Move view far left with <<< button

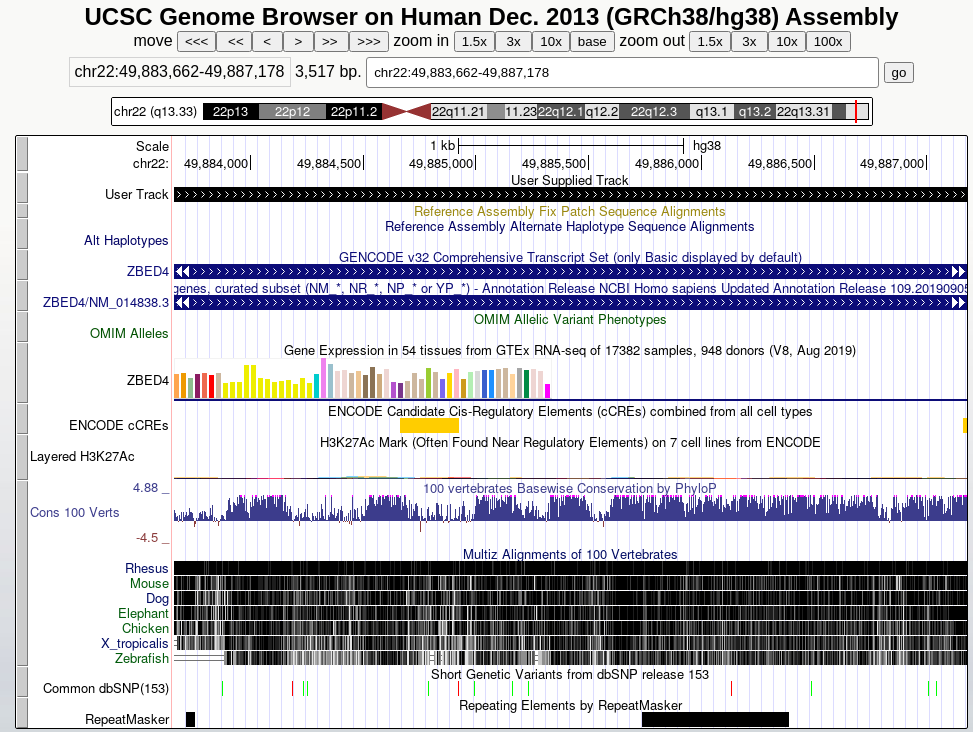click(x=197, y=42)
